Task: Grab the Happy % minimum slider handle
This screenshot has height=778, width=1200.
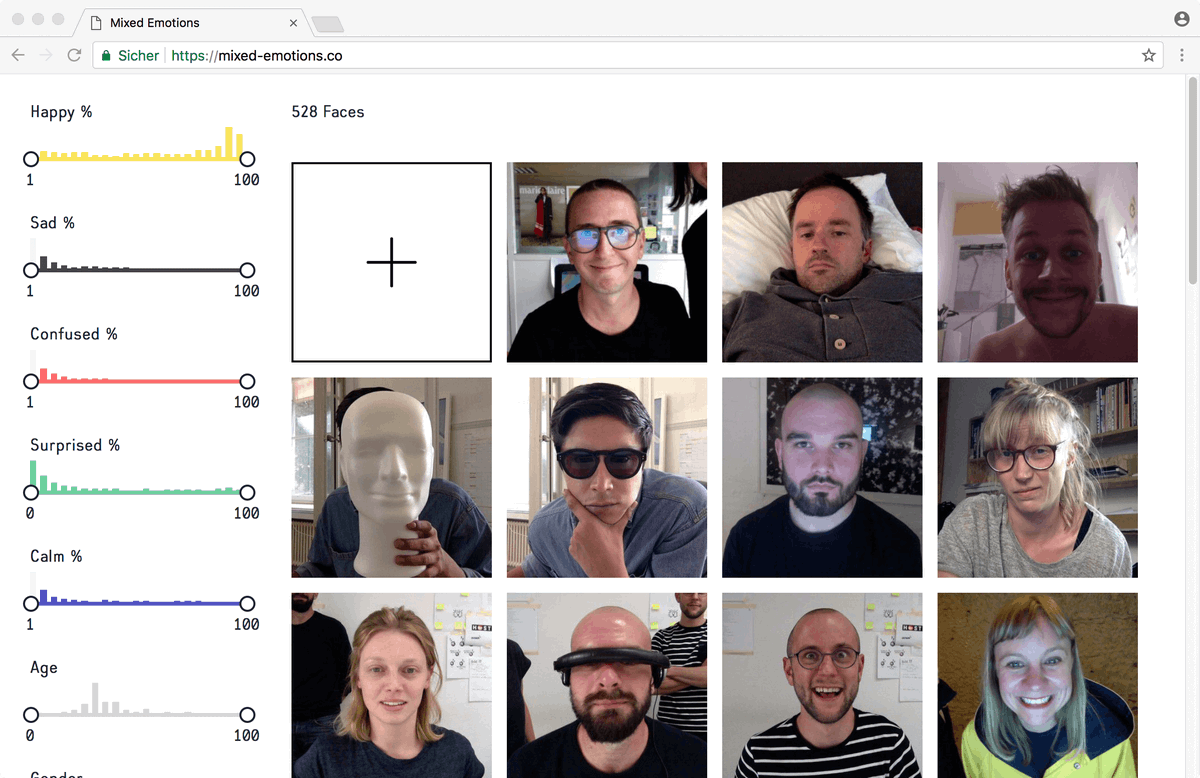Action: [x=31, y=159]
